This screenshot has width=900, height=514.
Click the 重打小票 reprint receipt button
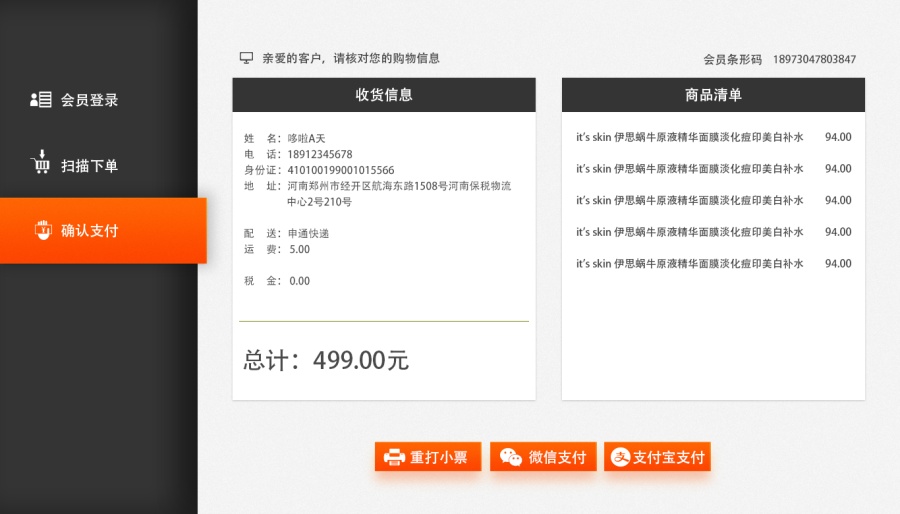(x=428, y=457)
